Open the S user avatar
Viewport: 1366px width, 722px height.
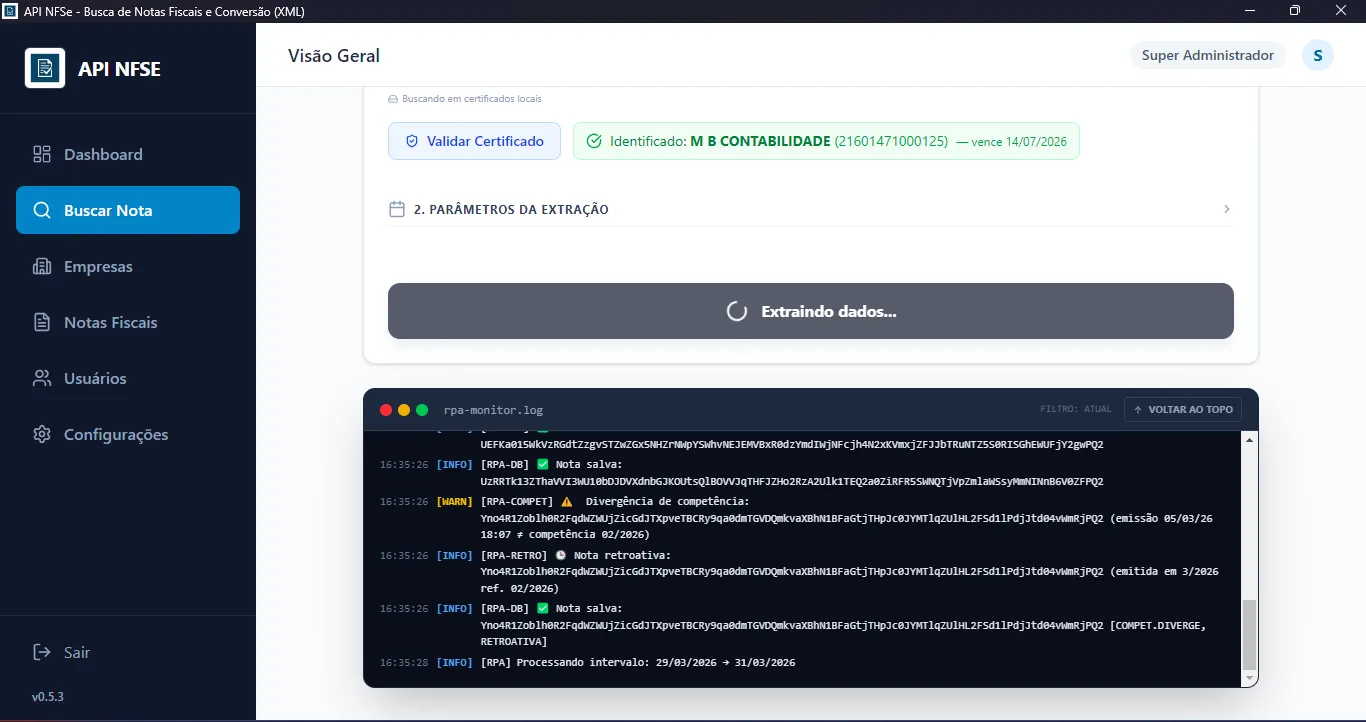tap(1318, 55)
